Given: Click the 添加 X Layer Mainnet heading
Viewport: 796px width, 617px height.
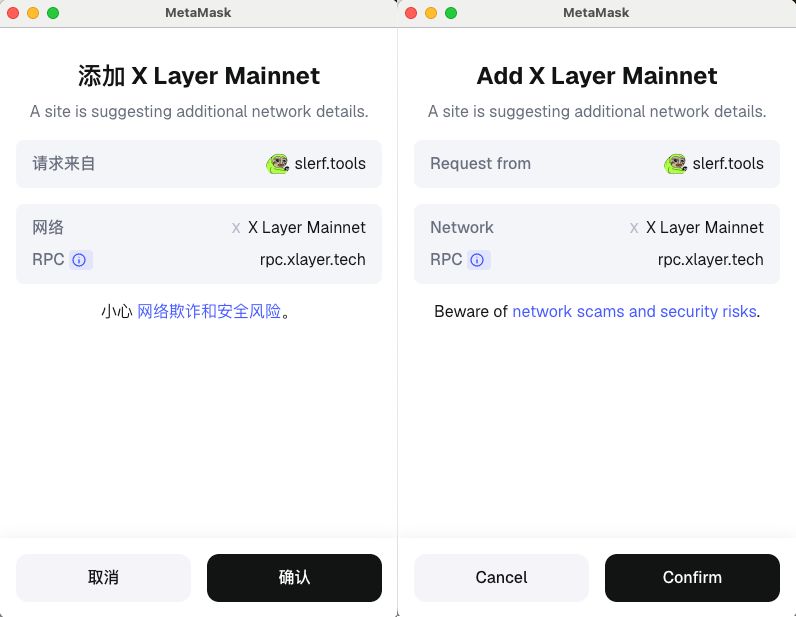Looking at the screenshot, I should 199,76.
